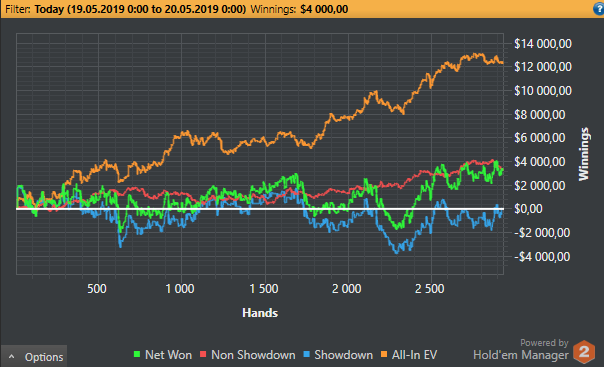Open the help question mark icon
The width and height of the screenshot is (604, 367).
click(x=599, y=9)
